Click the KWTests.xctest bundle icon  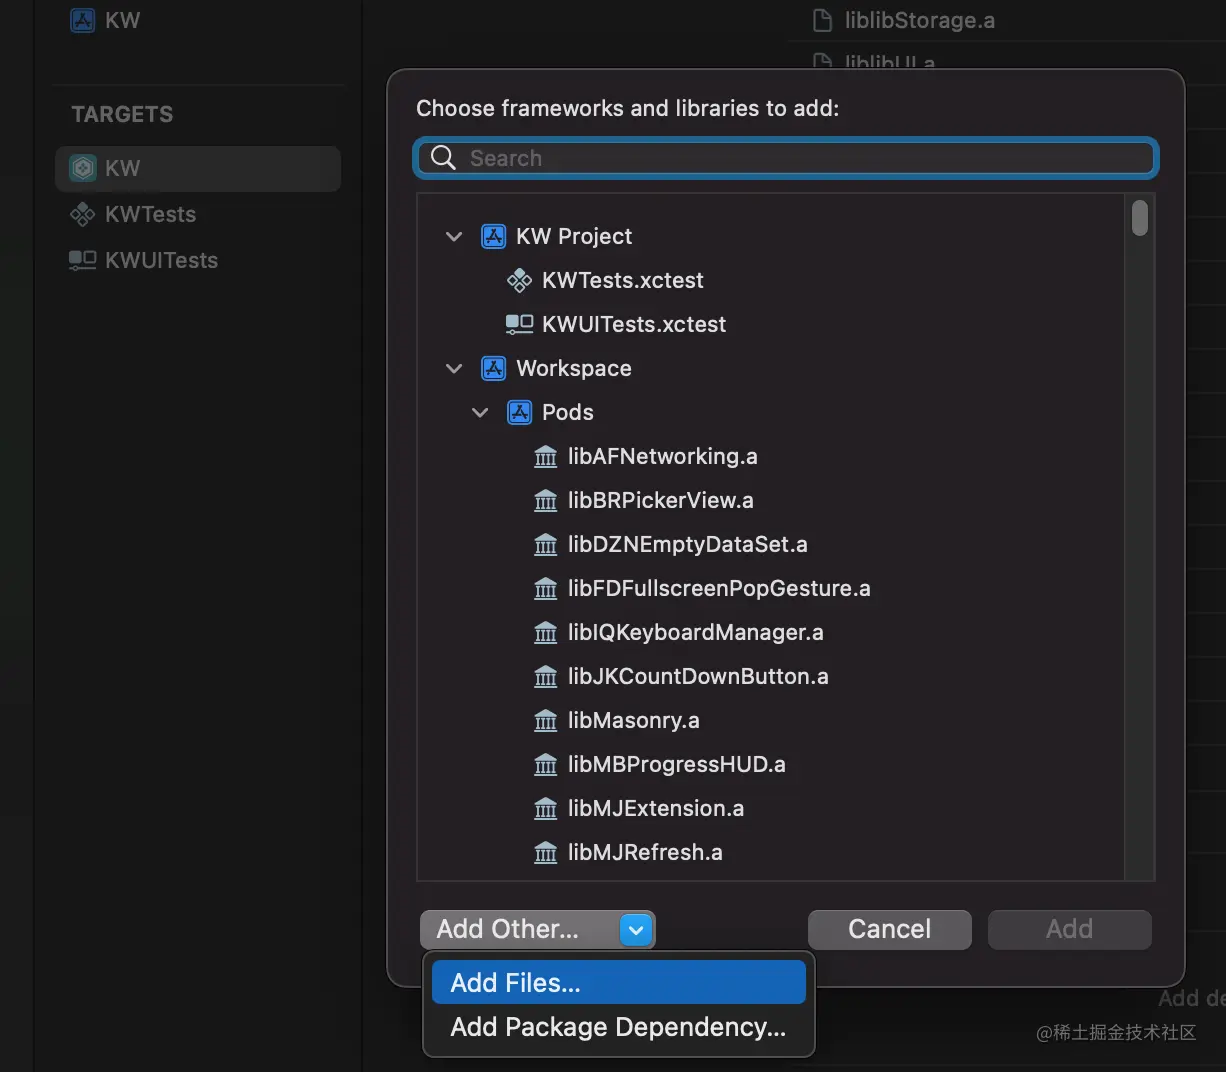coord(520,280)
